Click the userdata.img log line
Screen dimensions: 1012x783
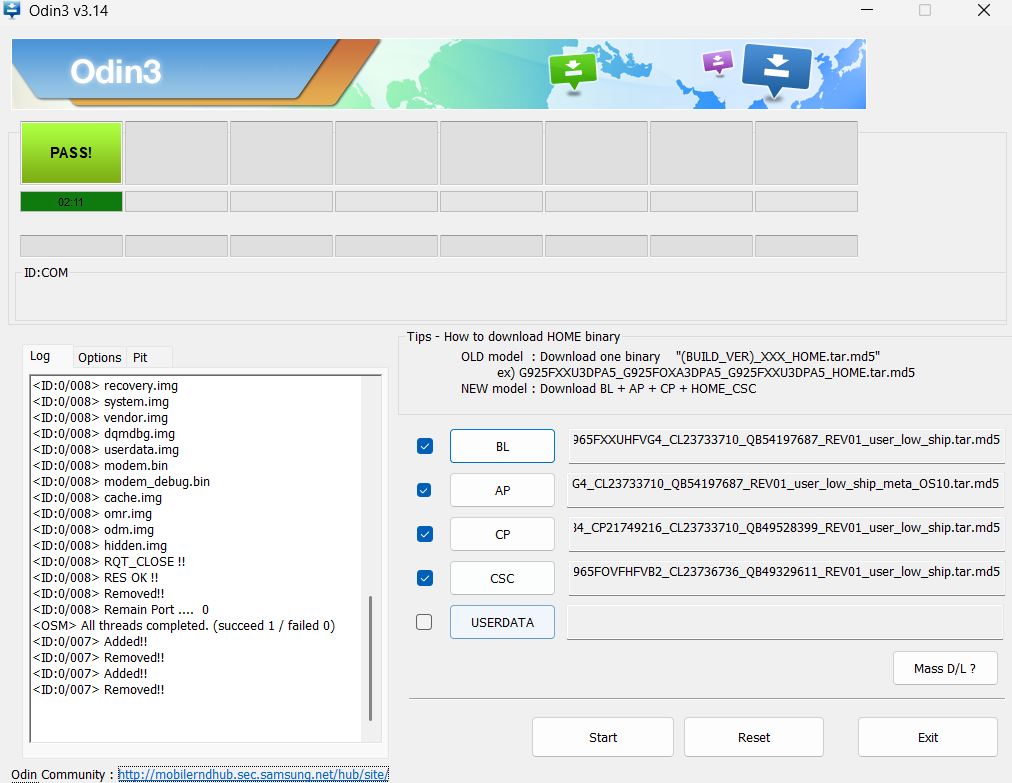pos(106,449)
